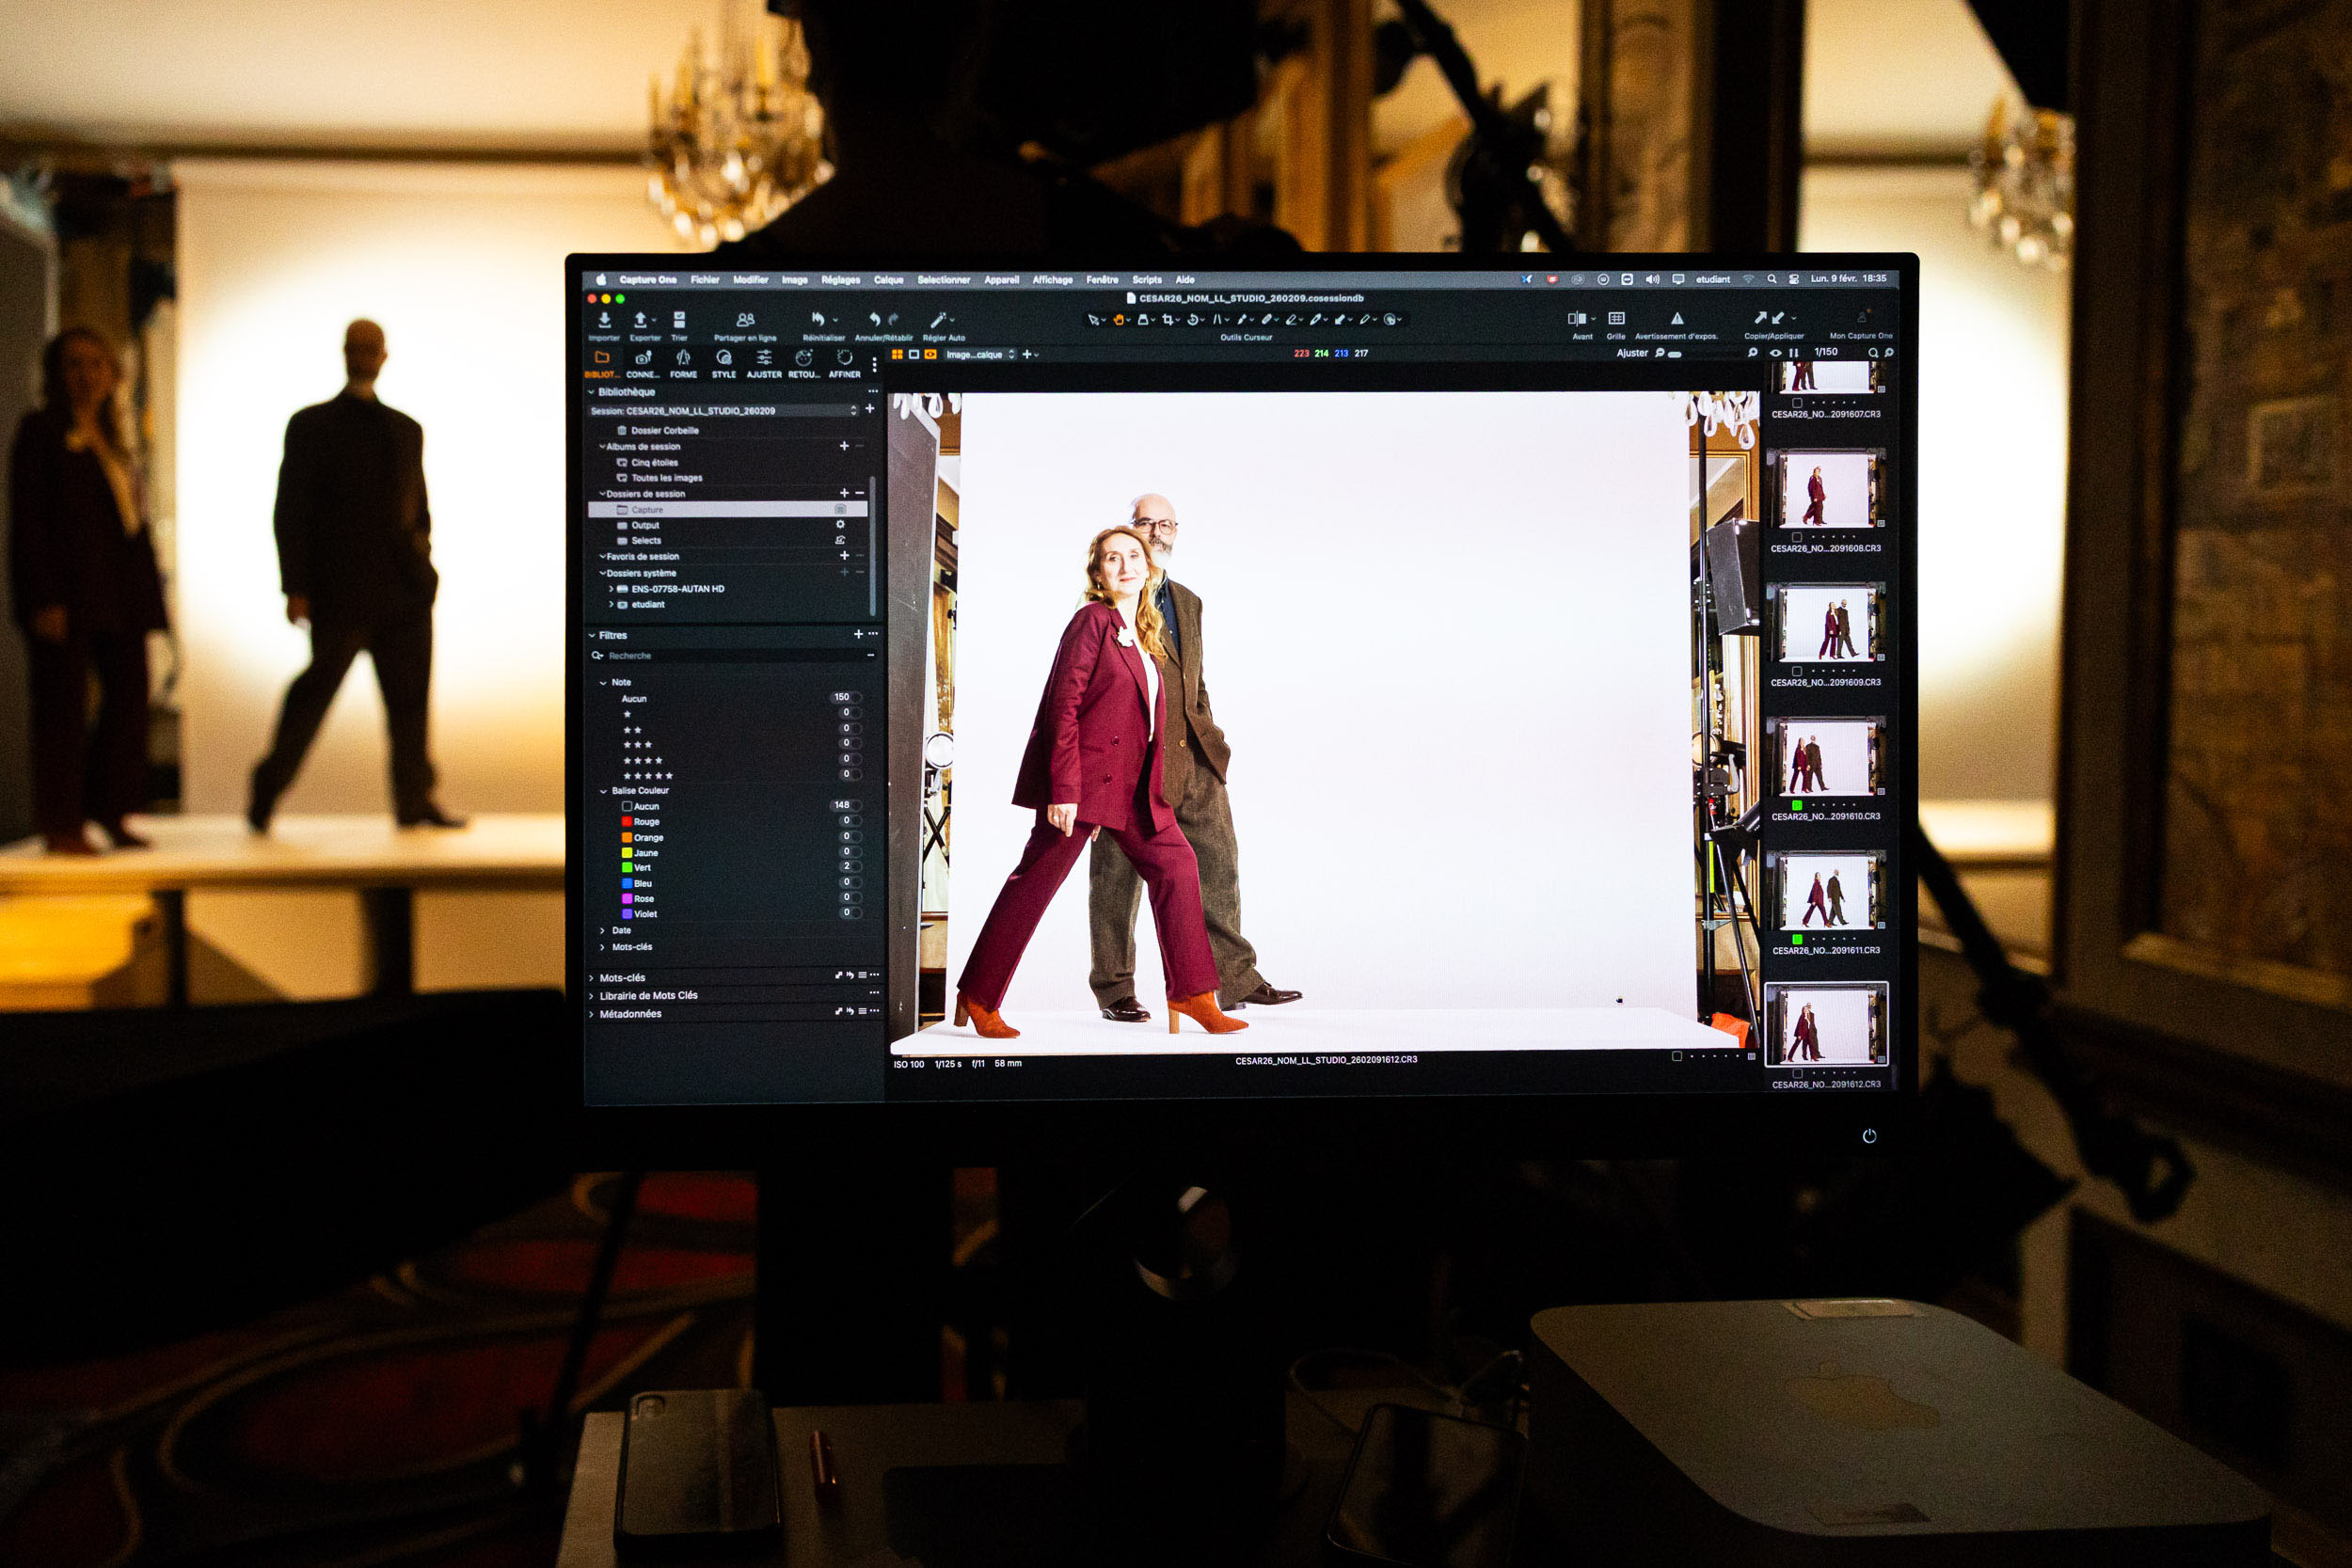Open Partager en ligne sharing icon
Viewport: 2352px width, 1568px height.
point(745,320)
